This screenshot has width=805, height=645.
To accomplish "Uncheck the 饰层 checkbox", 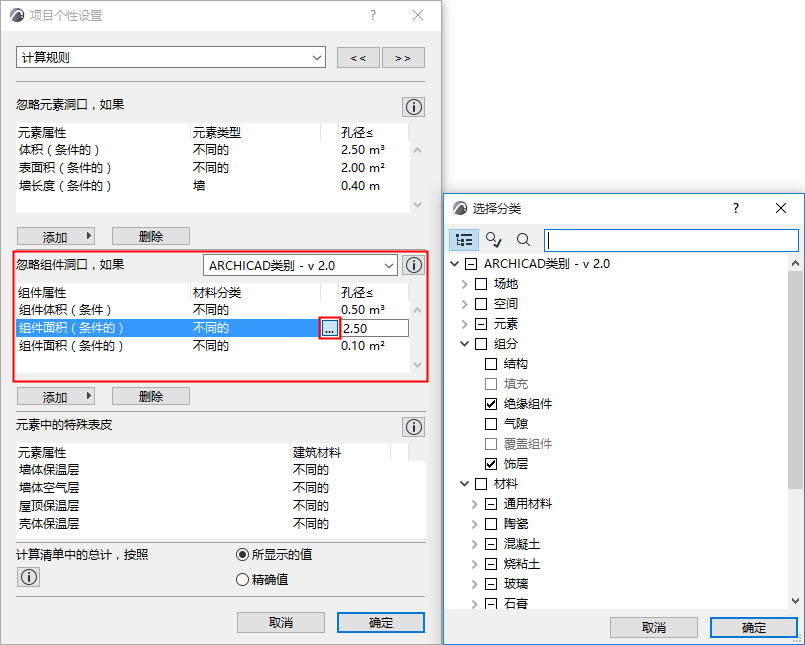I will pyautogui.click(x=491, y=464).
